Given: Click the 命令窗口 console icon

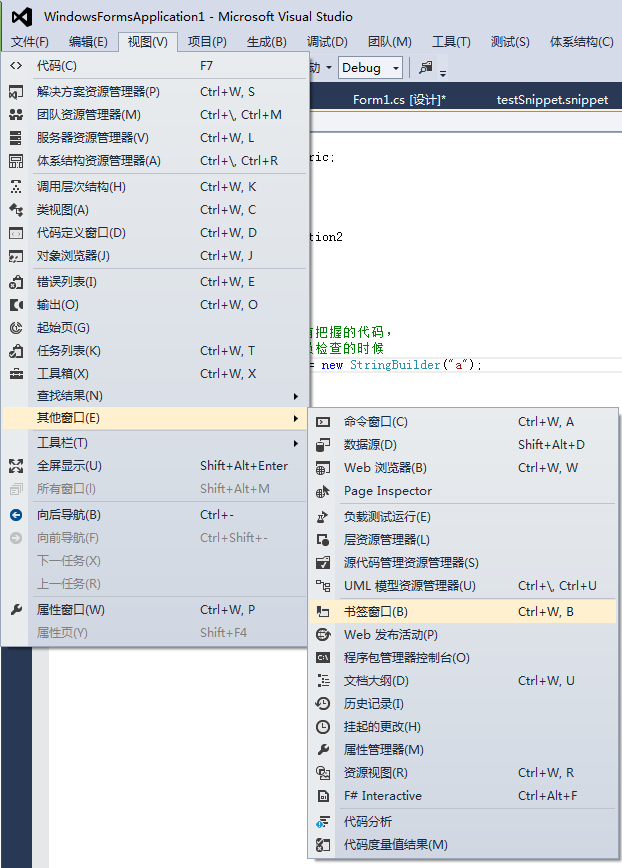Looking at the screenshot, I should coord(323,422).
